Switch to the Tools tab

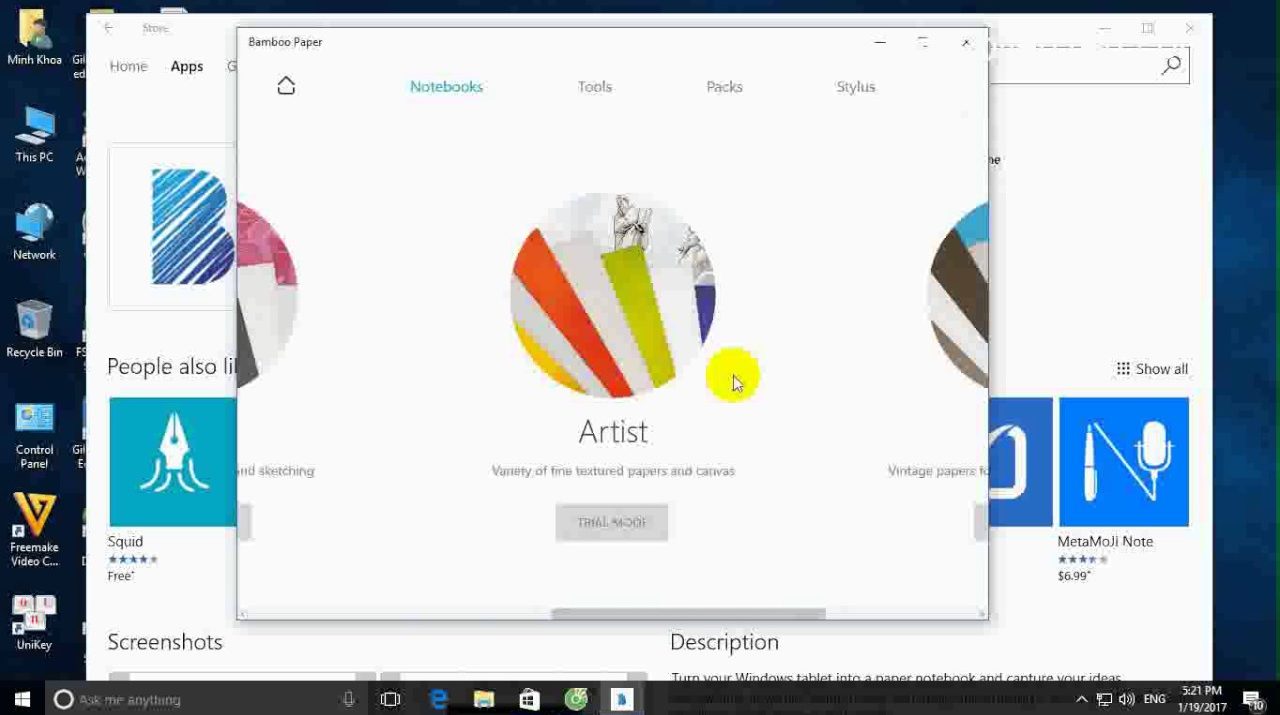point(594,87)
